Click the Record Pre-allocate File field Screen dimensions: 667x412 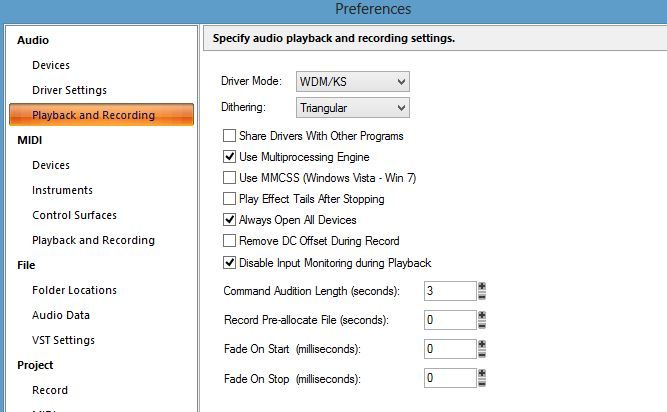448,320
